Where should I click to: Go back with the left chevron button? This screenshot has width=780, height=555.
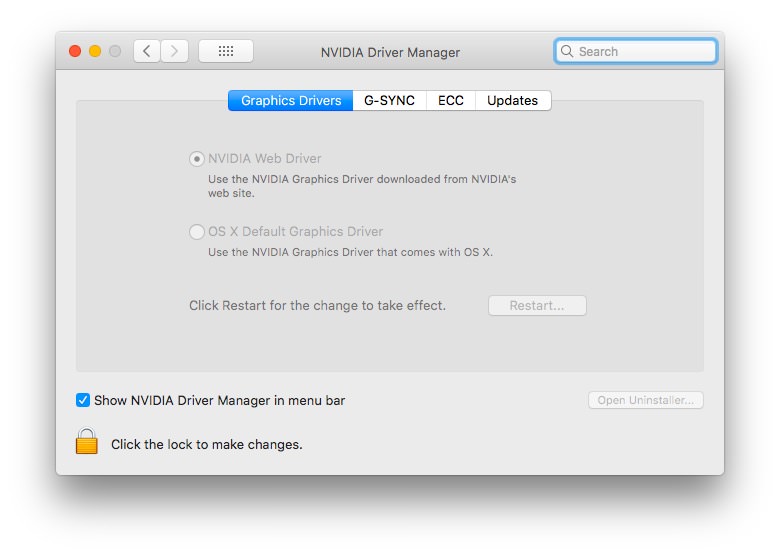[147, 51]
